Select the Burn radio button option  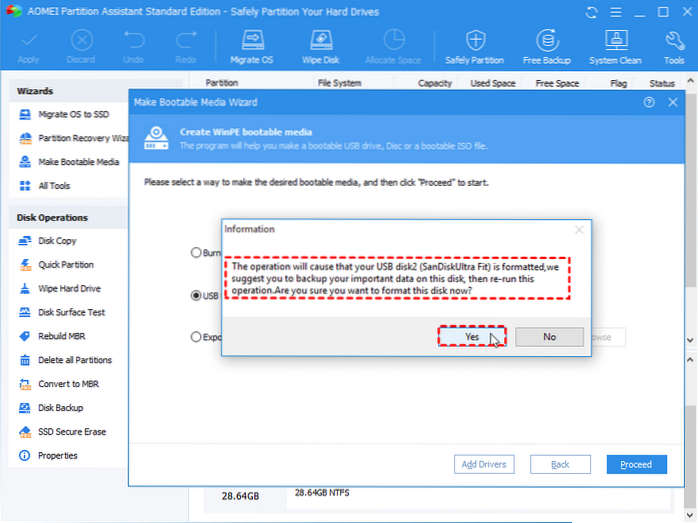coord(195,253)
